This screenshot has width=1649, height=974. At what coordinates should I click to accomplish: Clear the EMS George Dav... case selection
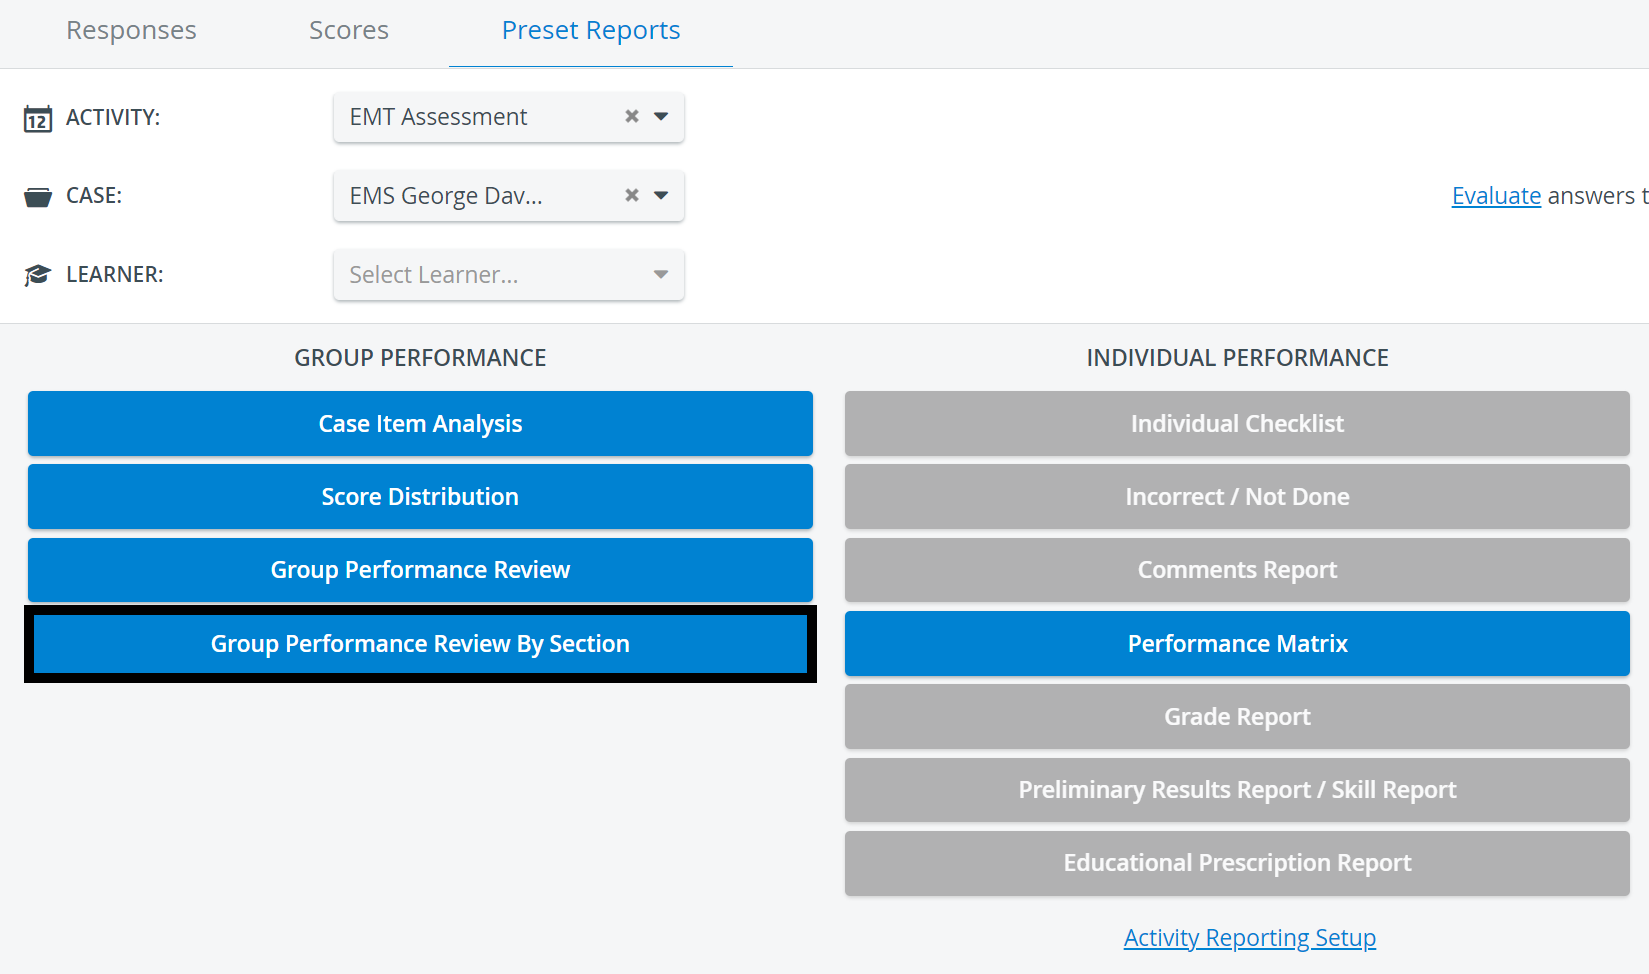[x=632, y=195]
